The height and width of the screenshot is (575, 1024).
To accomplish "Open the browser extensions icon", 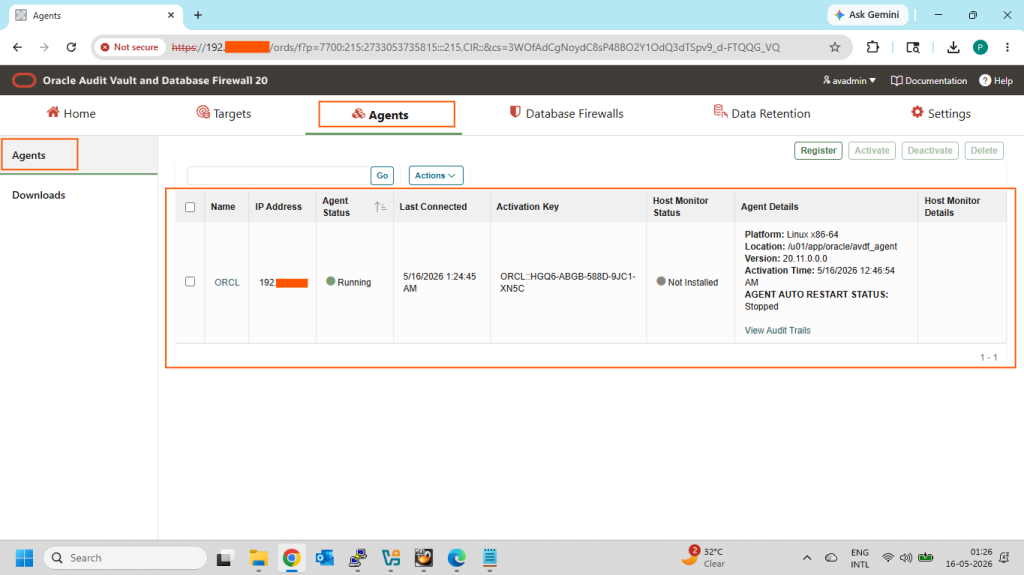I will click(872, 47).
